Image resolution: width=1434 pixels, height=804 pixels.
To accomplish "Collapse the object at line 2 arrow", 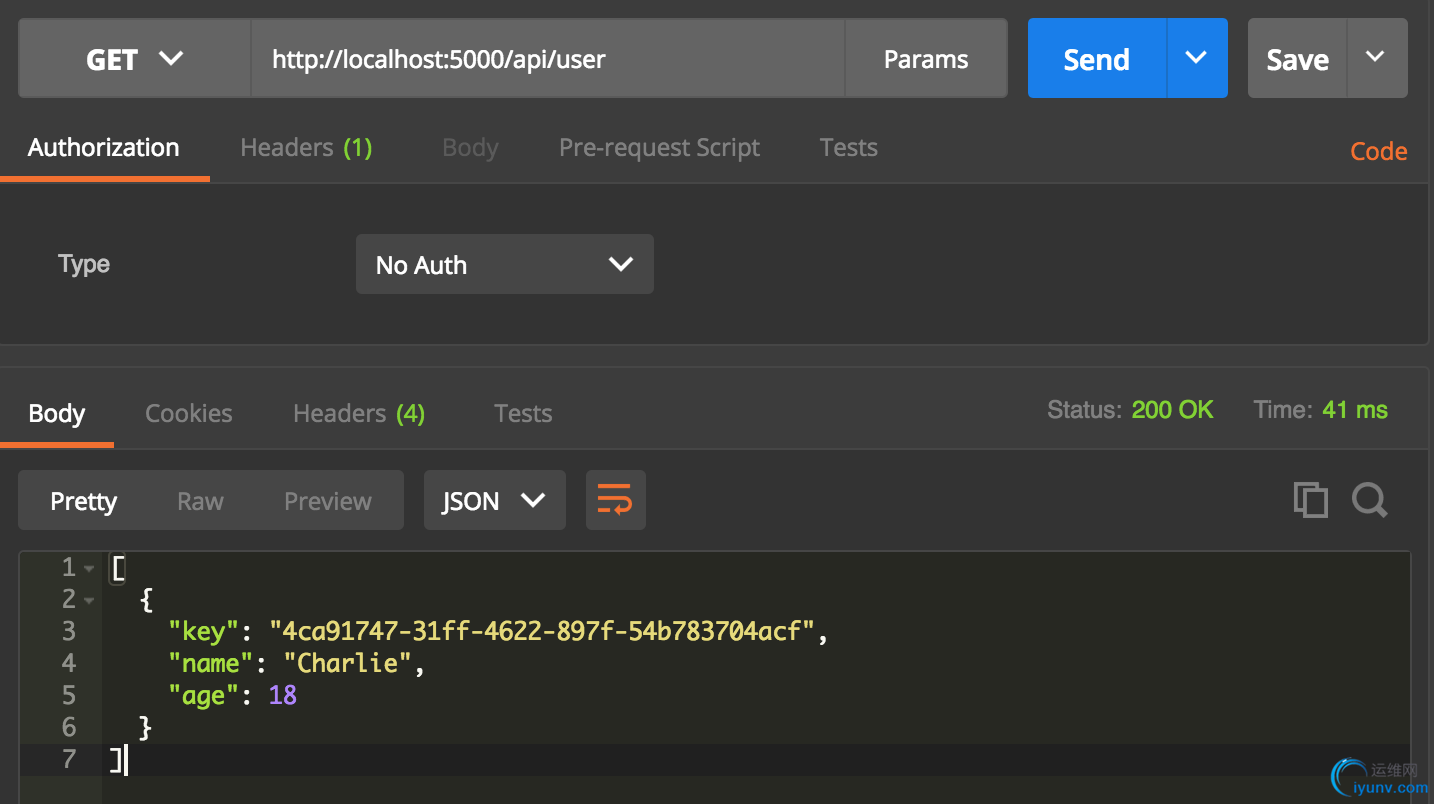I will [89, 601].
